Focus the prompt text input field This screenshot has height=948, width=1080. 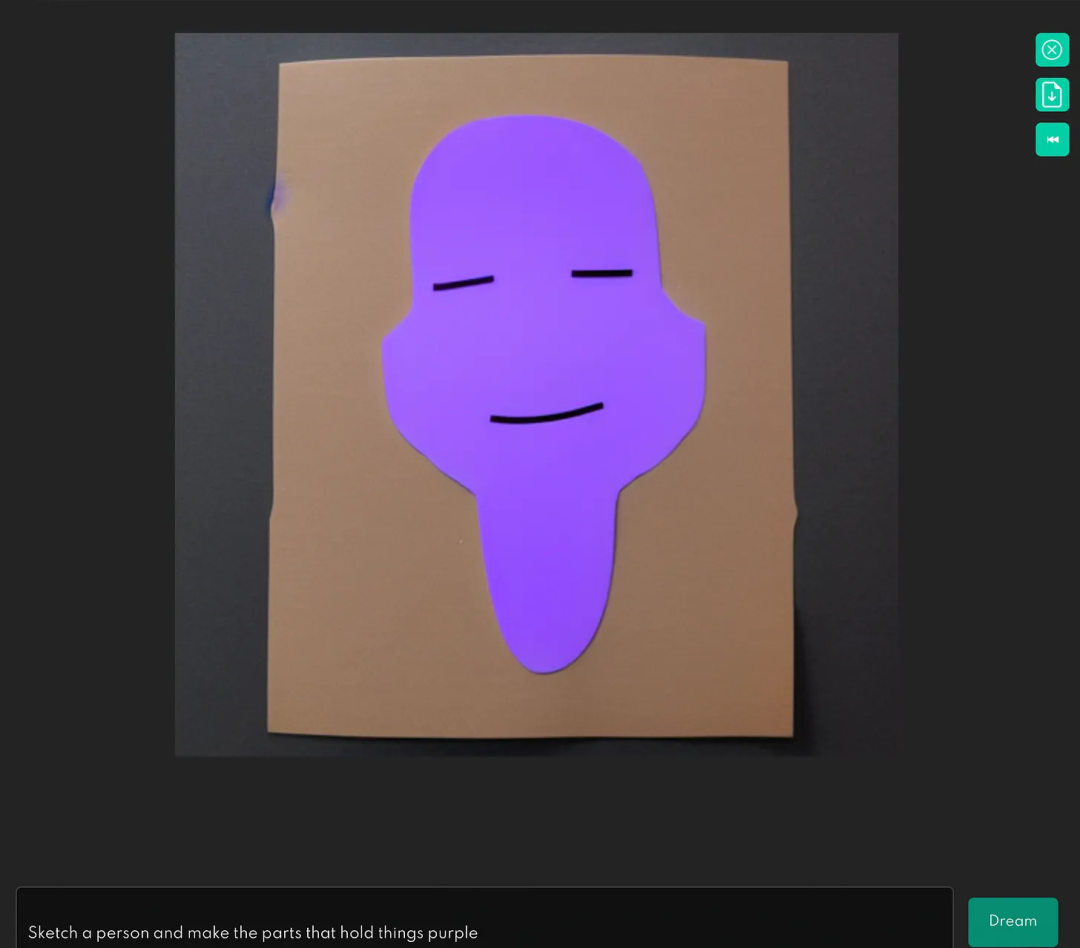pyautogui.click(x=484, y=918)
